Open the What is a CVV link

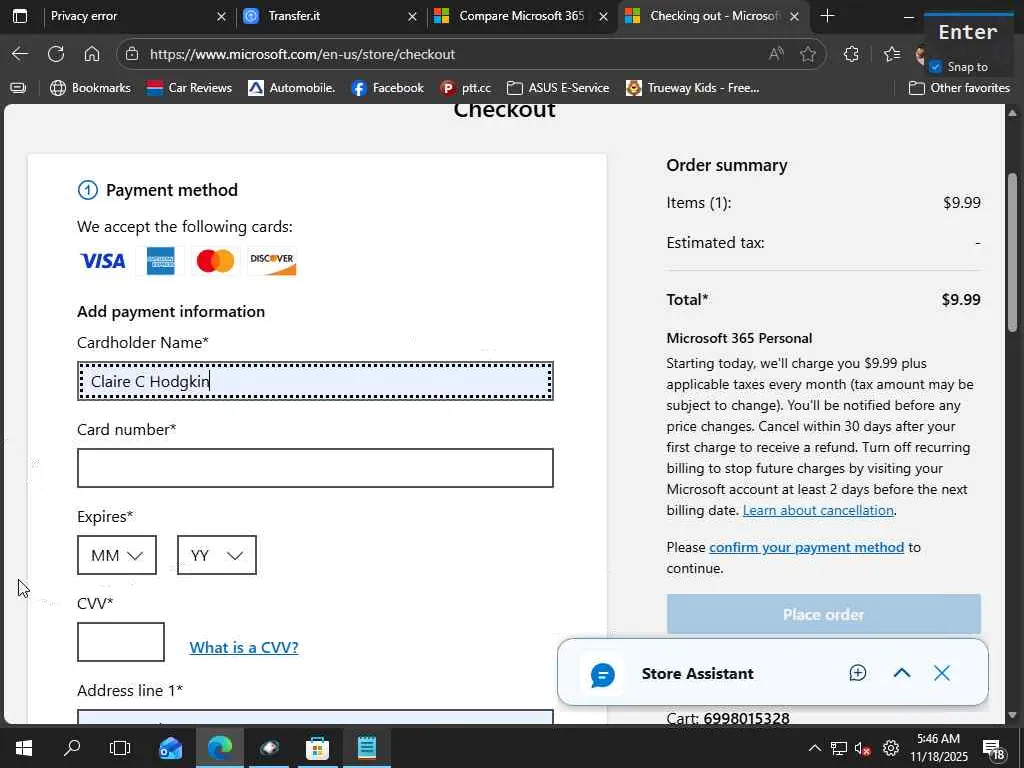point(244,647)
